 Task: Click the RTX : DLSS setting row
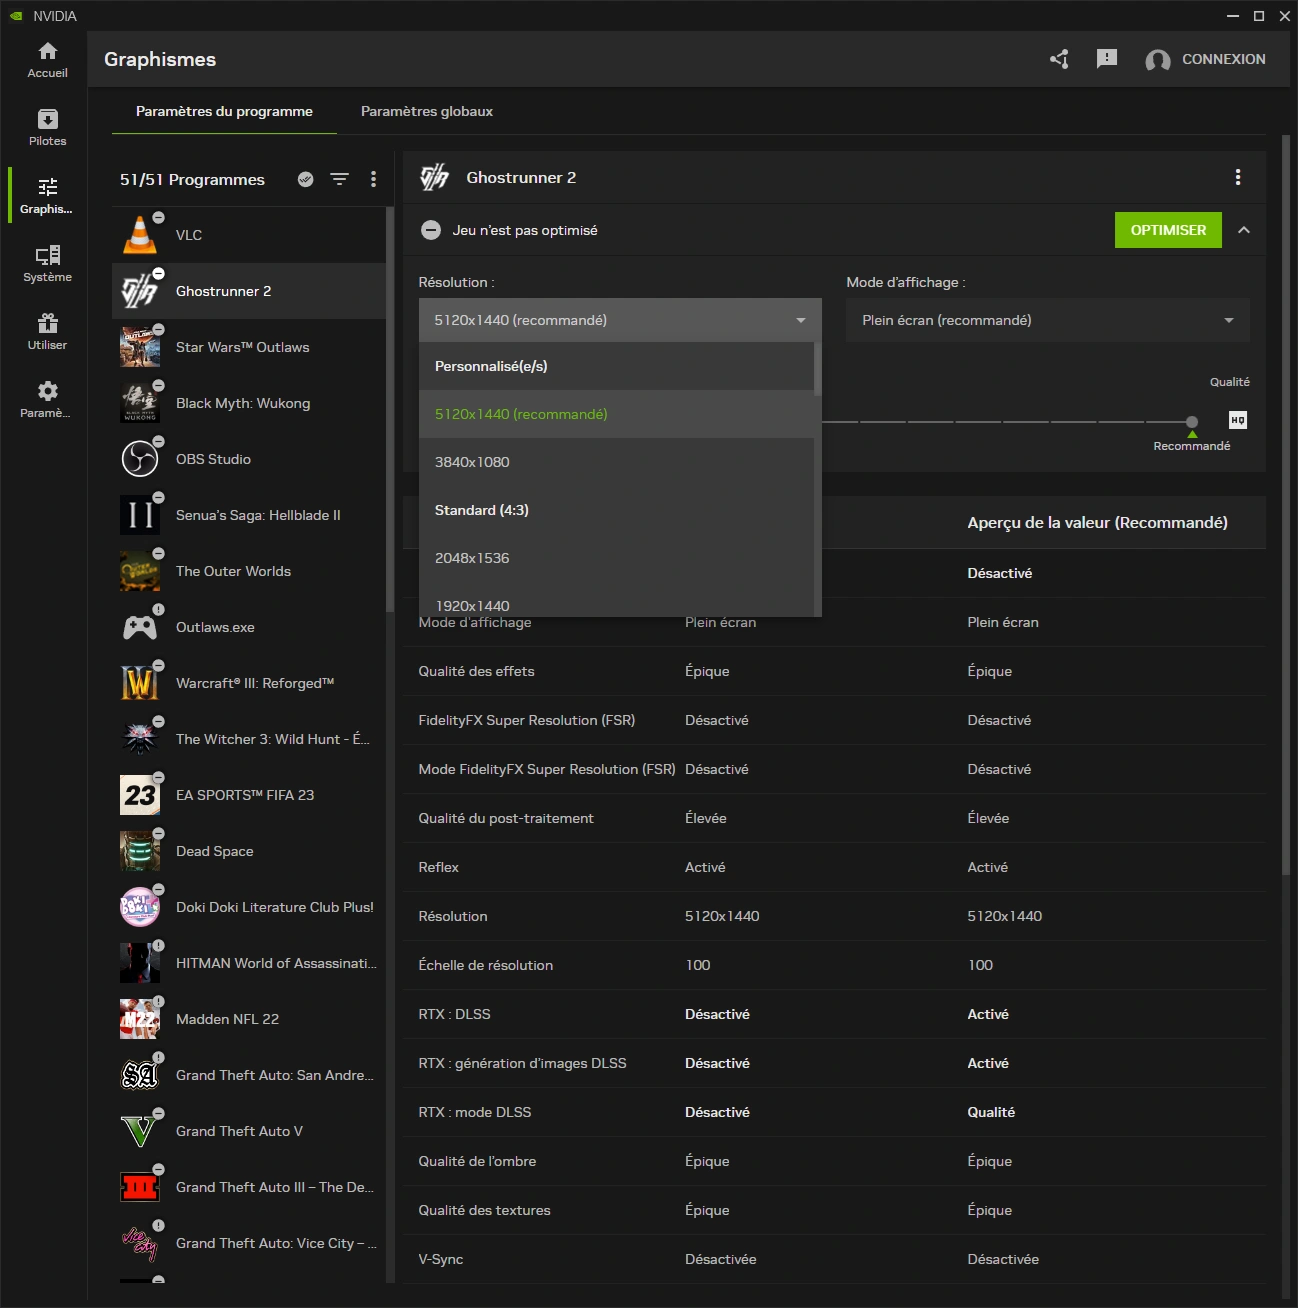834,1014
